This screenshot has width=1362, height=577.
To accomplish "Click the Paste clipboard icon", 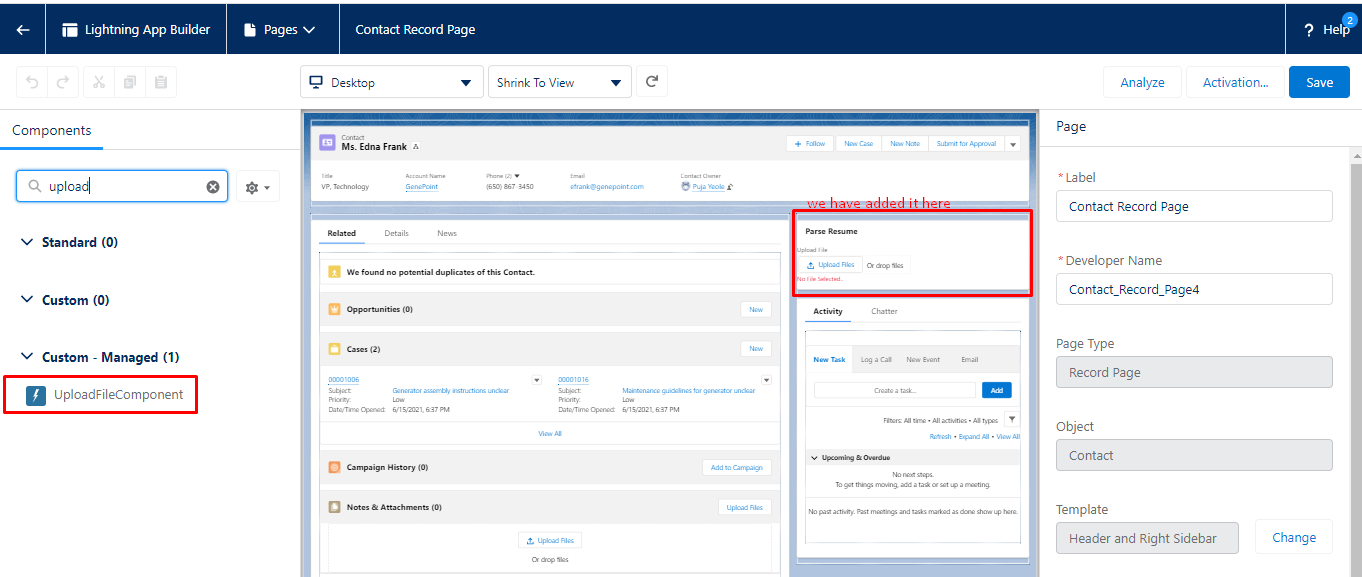I will [161, 82].
